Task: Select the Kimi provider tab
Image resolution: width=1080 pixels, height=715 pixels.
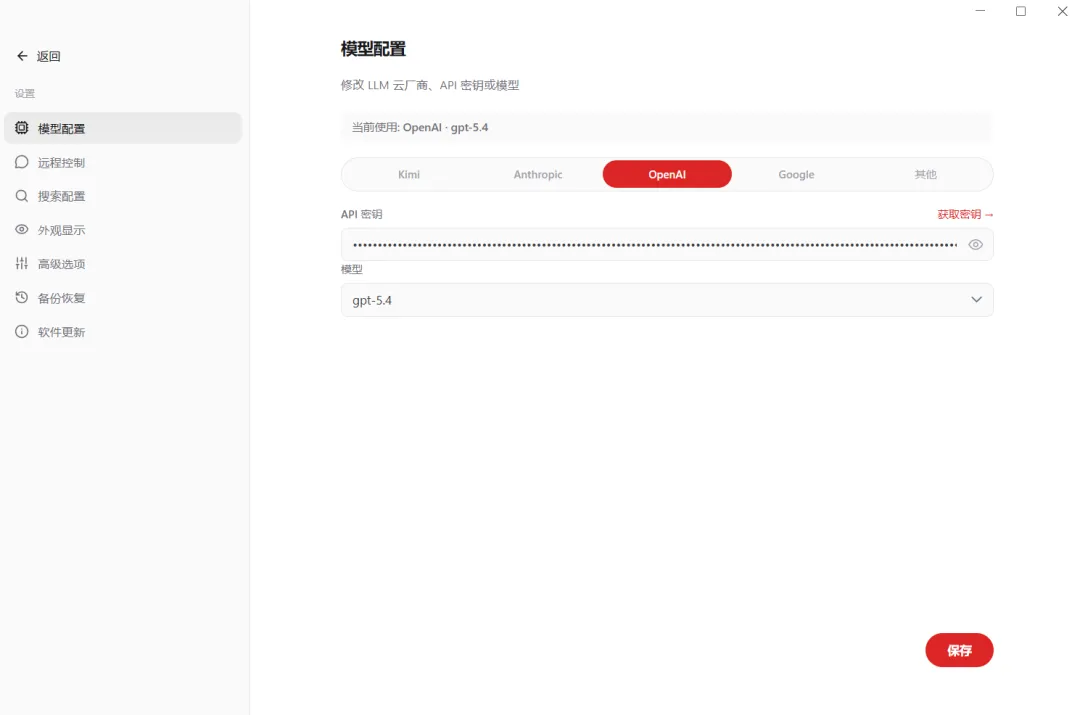Action: (x=408, y=174)
